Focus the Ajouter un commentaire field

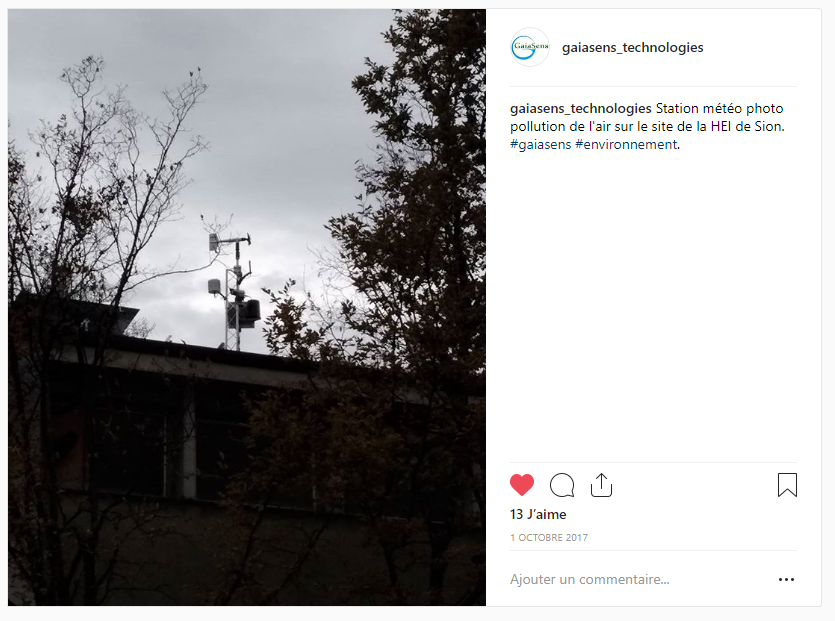(x=639, y=579)
